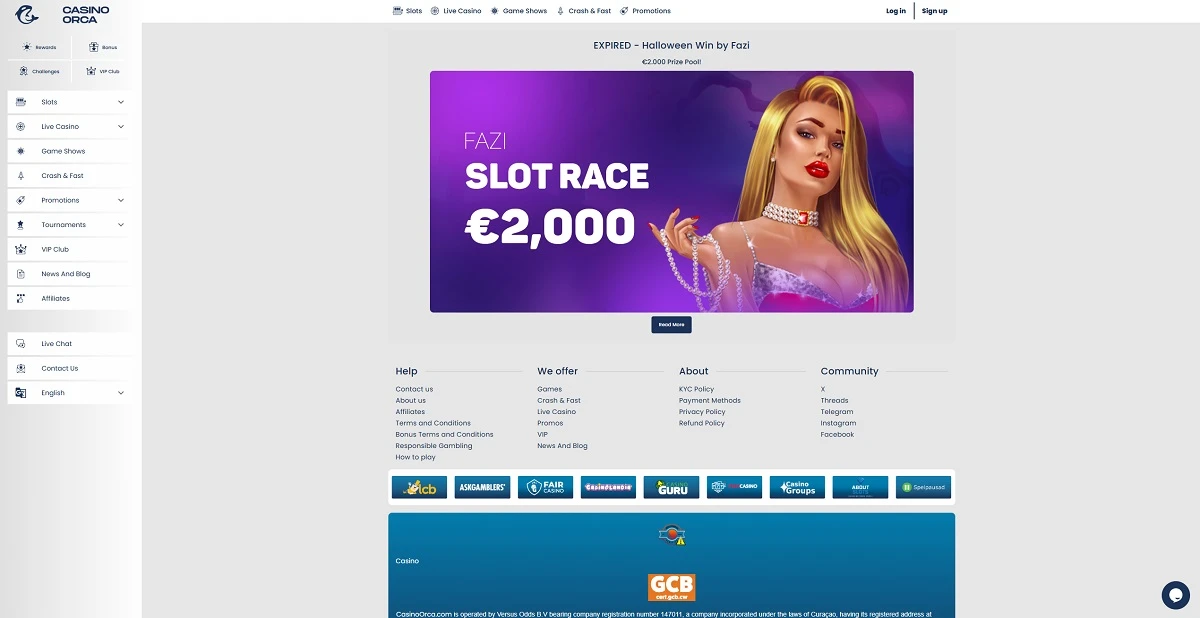This screenshot has height=618, width=1200.
Task: Open the VIP Club crown tile
Action: click(x=102, y=71)
